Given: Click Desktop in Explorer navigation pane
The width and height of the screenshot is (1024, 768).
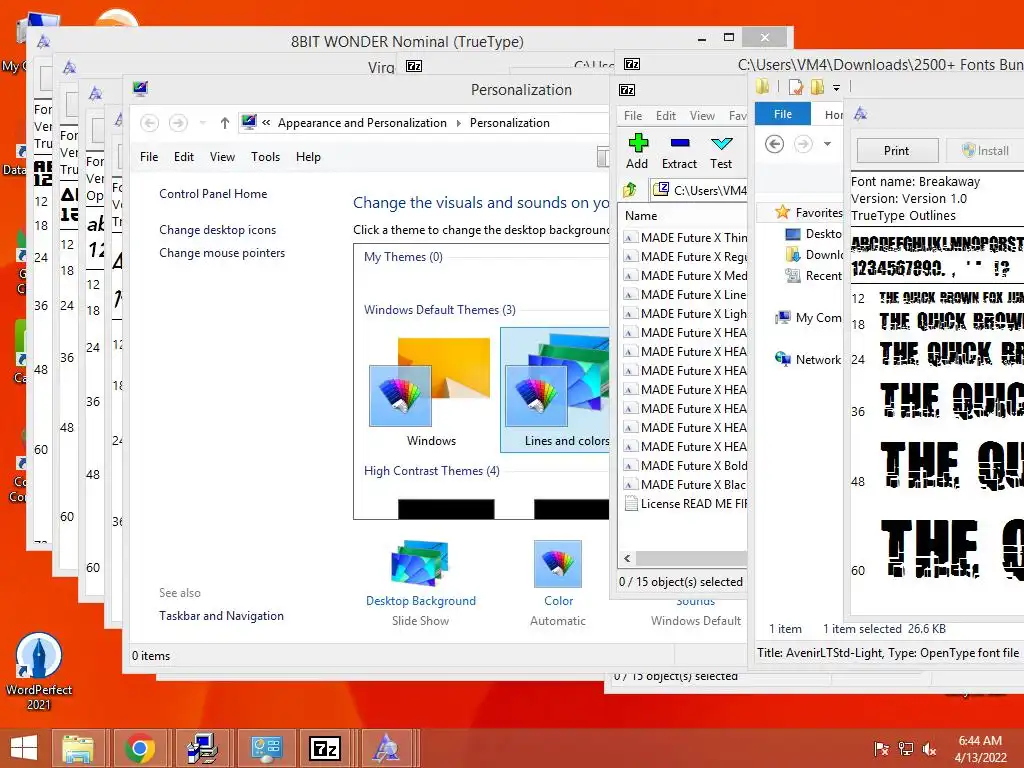Looking at the screenshot, I should pyautogui.click(x=814, y=234).
